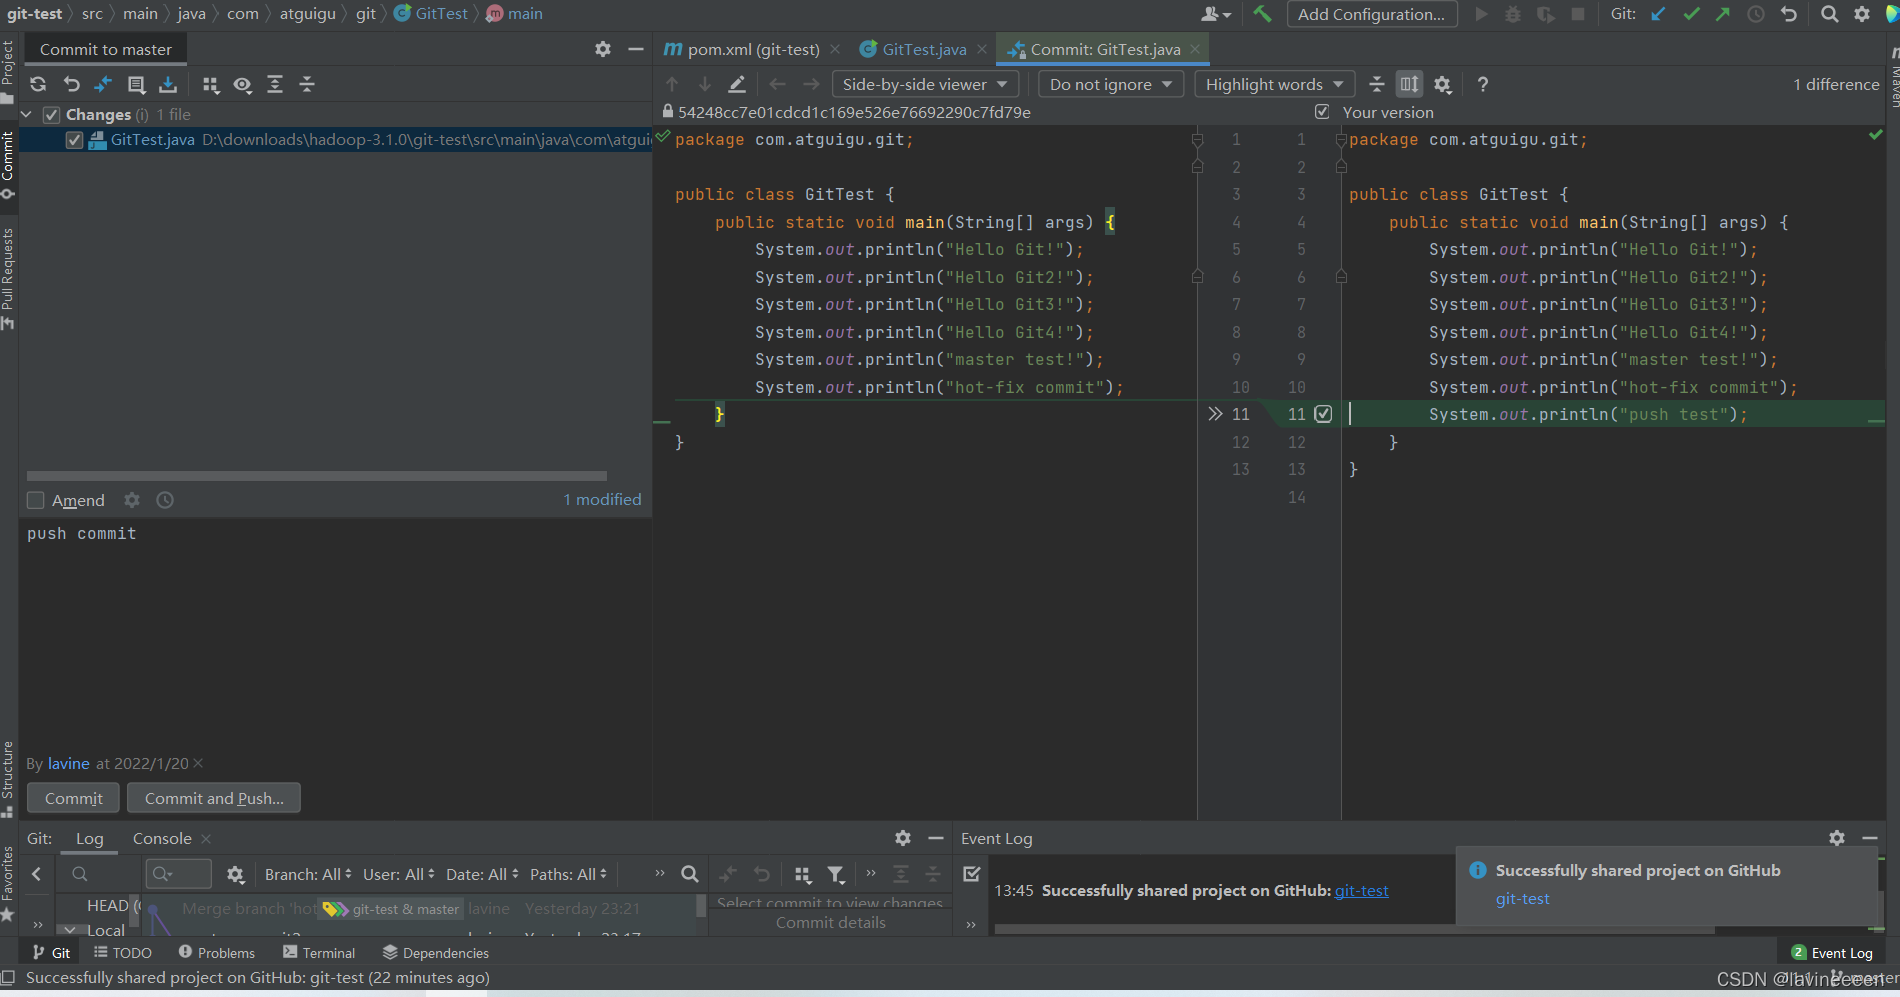
Task: Open the Group By icon in the commit toolbar
Action: [x=211, y=84]
